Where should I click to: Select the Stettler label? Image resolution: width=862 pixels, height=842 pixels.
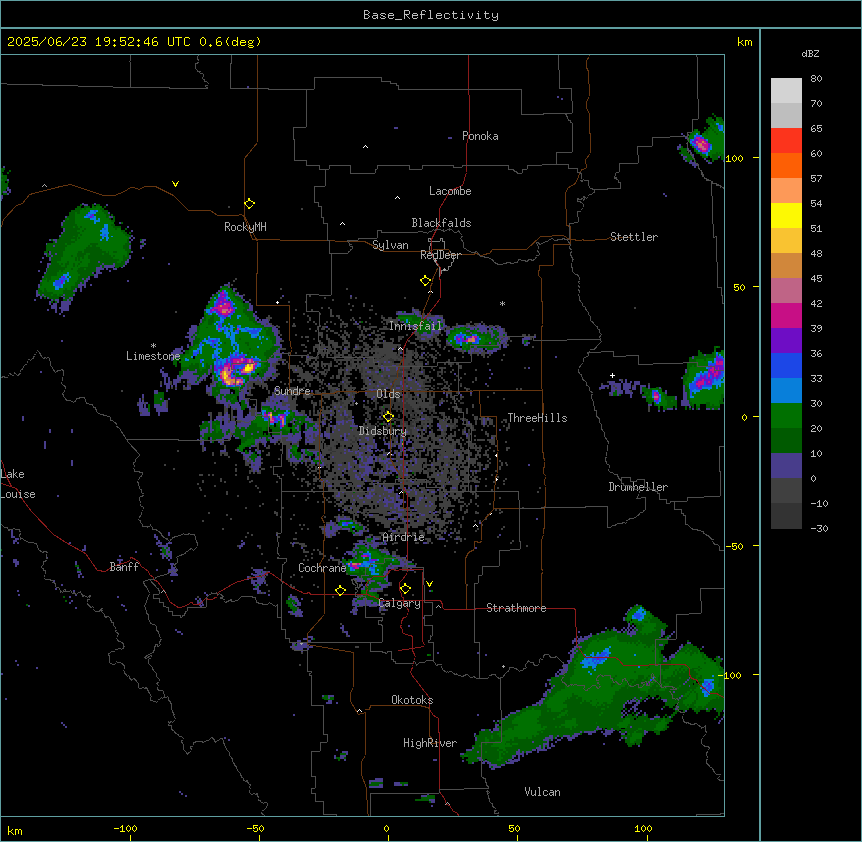[634, 237]
